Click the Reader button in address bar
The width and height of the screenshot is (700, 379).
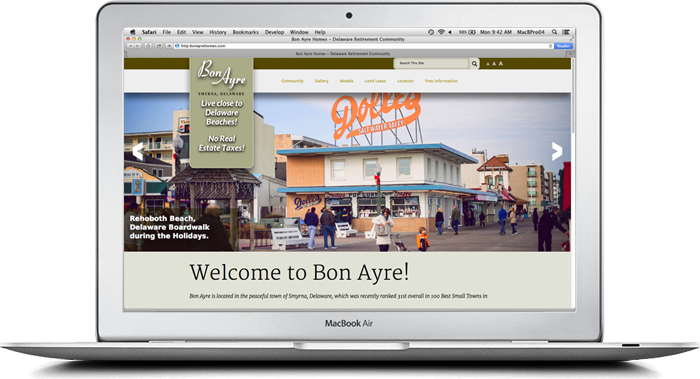click(563, 46)
